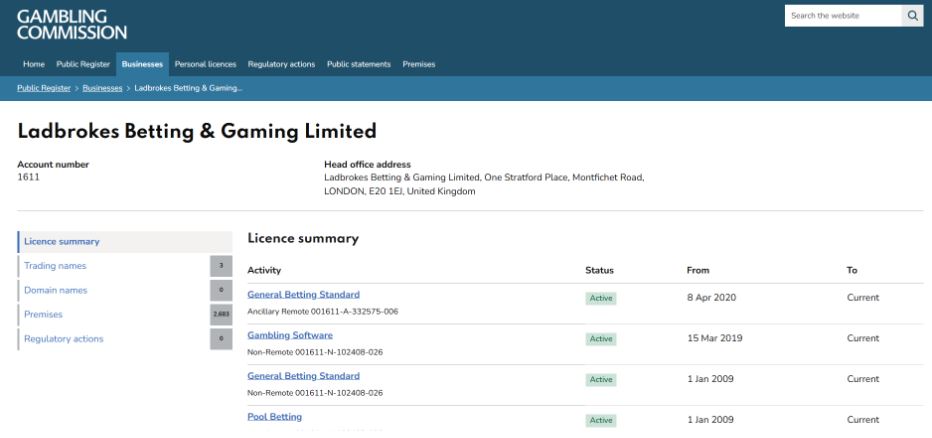The image size is (932, 438).
Task: Click the Gambling Commission logo
Action: pyautogui.click(x=72, y=24)
